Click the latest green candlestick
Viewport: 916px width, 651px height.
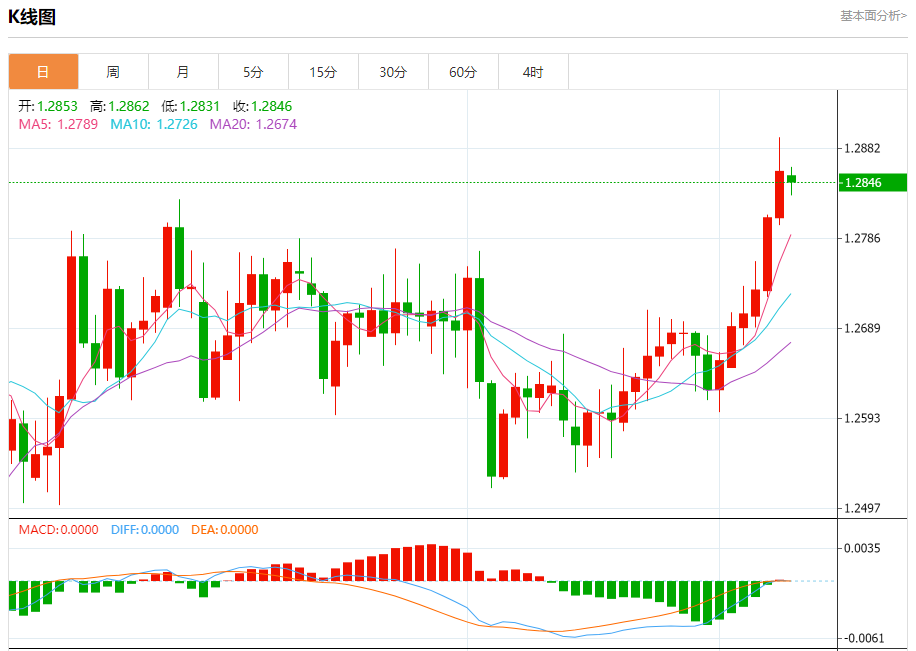click(x=792, y=179)
